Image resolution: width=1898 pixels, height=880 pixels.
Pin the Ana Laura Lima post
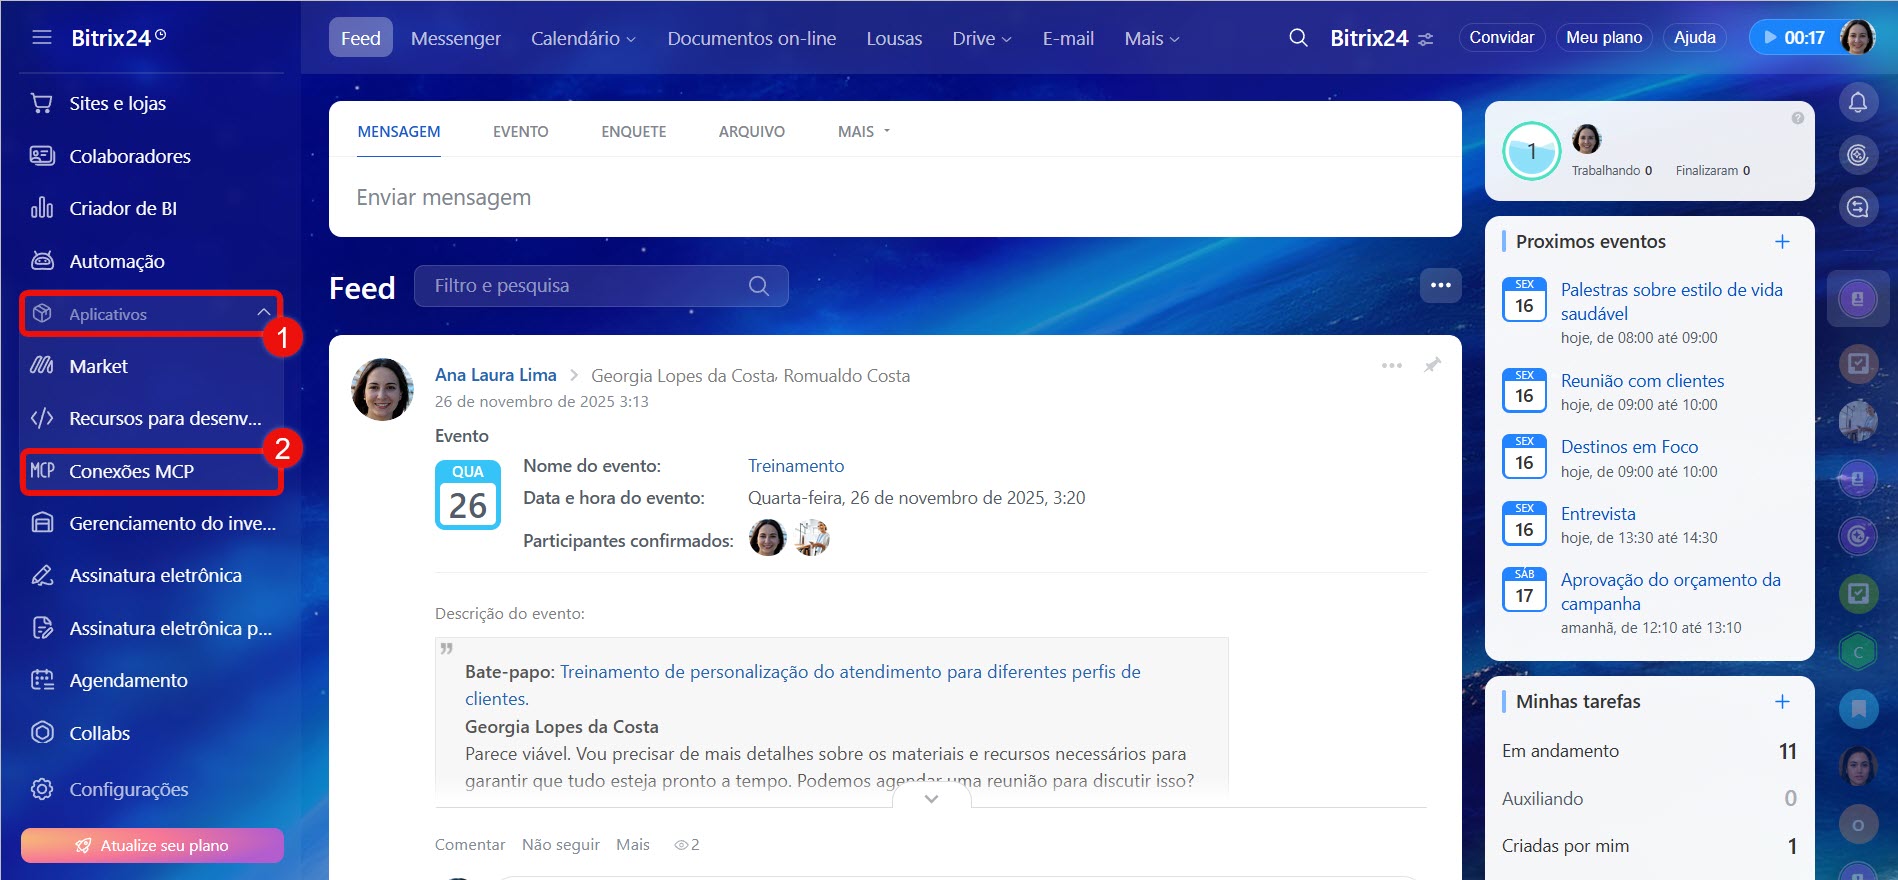1432,365
